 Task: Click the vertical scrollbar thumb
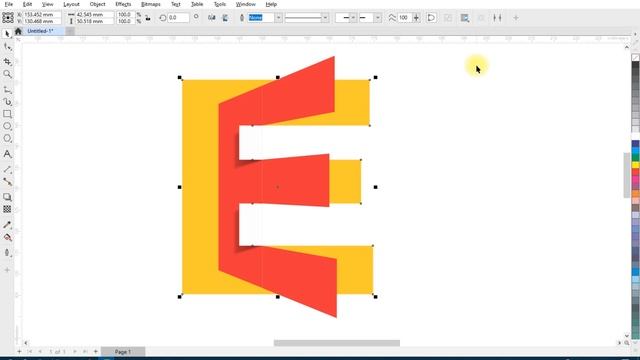click(x=627, y=175)
